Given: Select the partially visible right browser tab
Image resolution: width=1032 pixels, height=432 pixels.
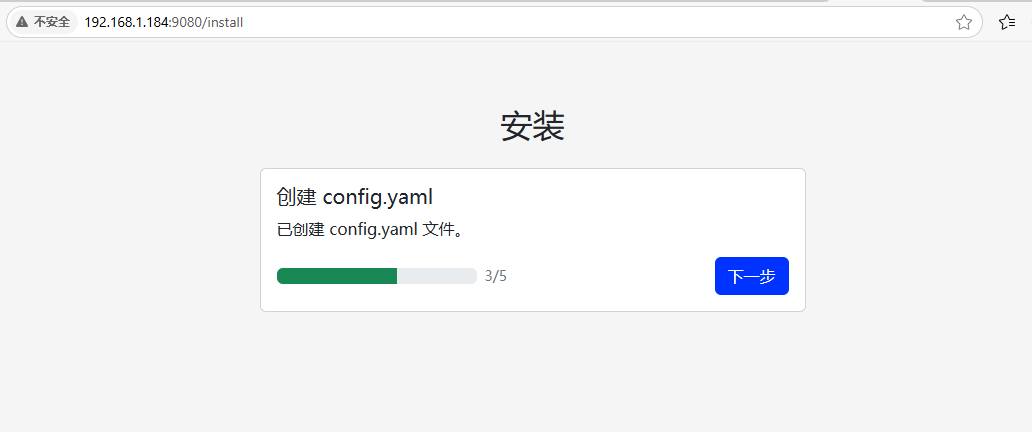Looking at the screenshot, I should [974, 1].
